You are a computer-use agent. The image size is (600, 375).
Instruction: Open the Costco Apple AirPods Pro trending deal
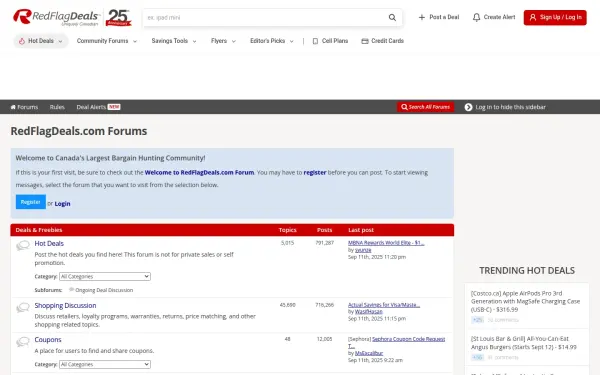525,302
